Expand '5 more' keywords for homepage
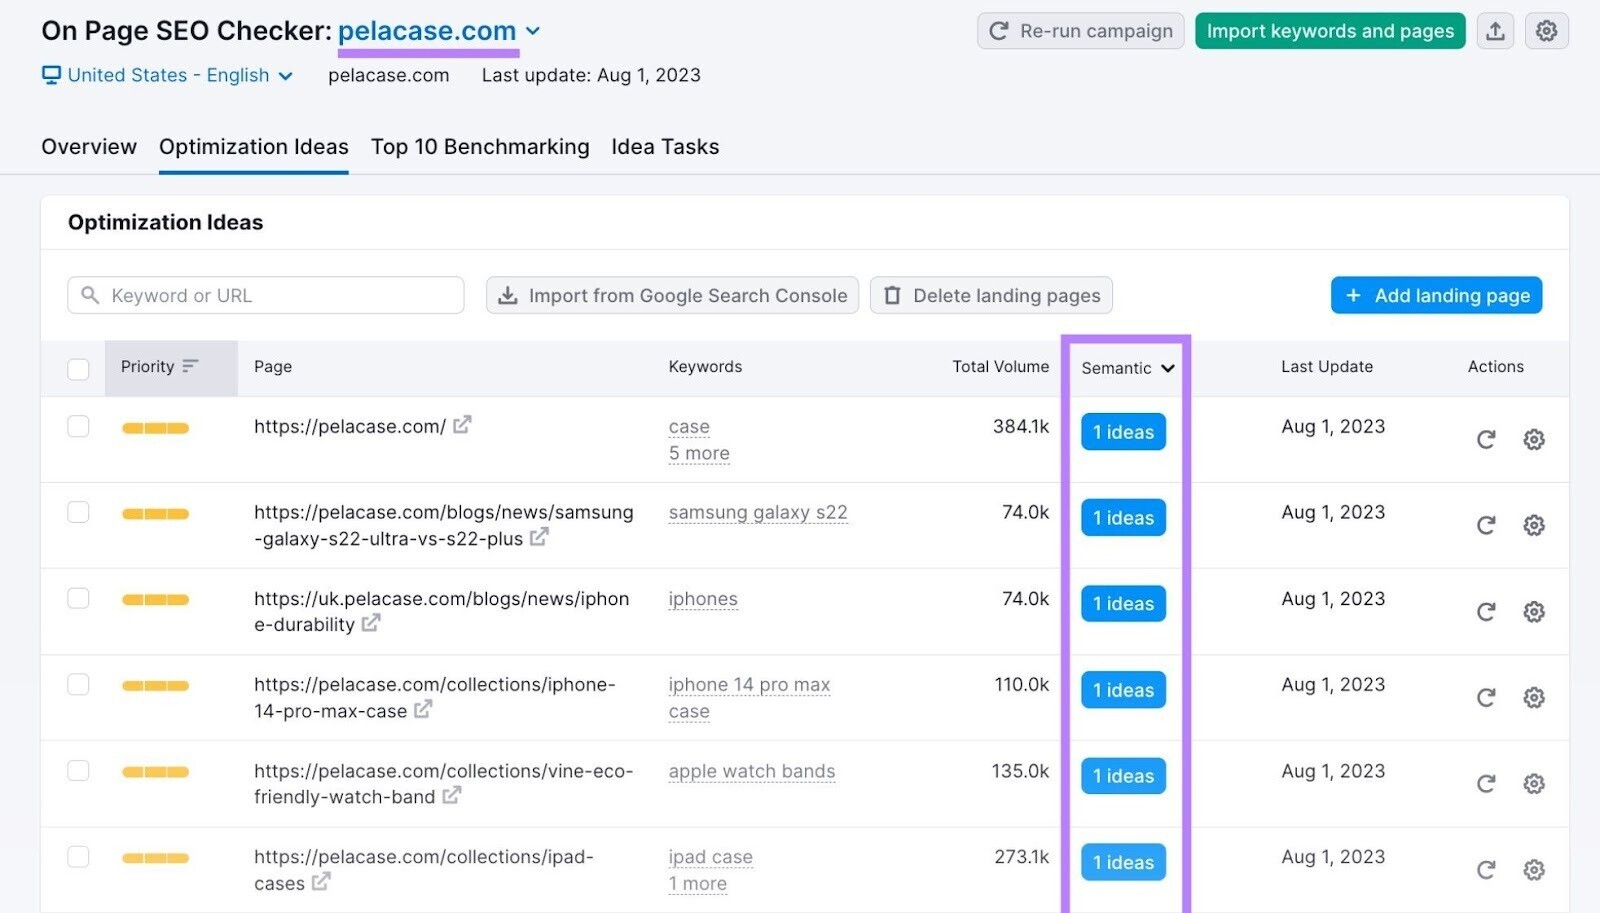Viewport: 1600px width, 913px height. pyautogui.click(x=699, y=453)
